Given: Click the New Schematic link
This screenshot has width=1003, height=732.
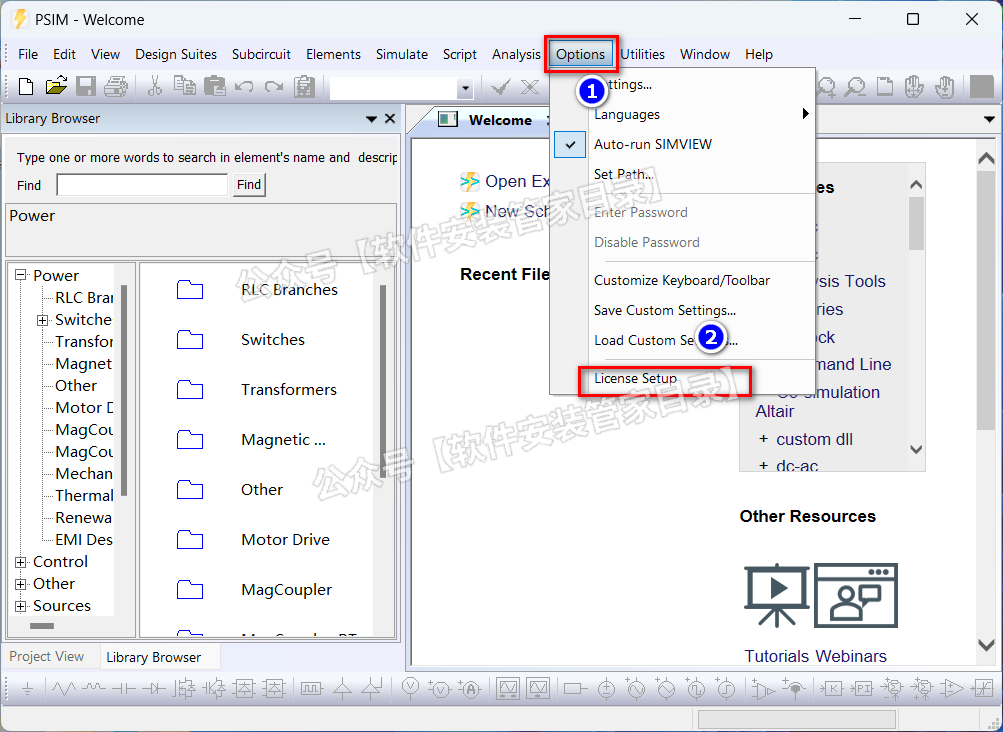Looking at the screenshot, I should tap(517, 211).
